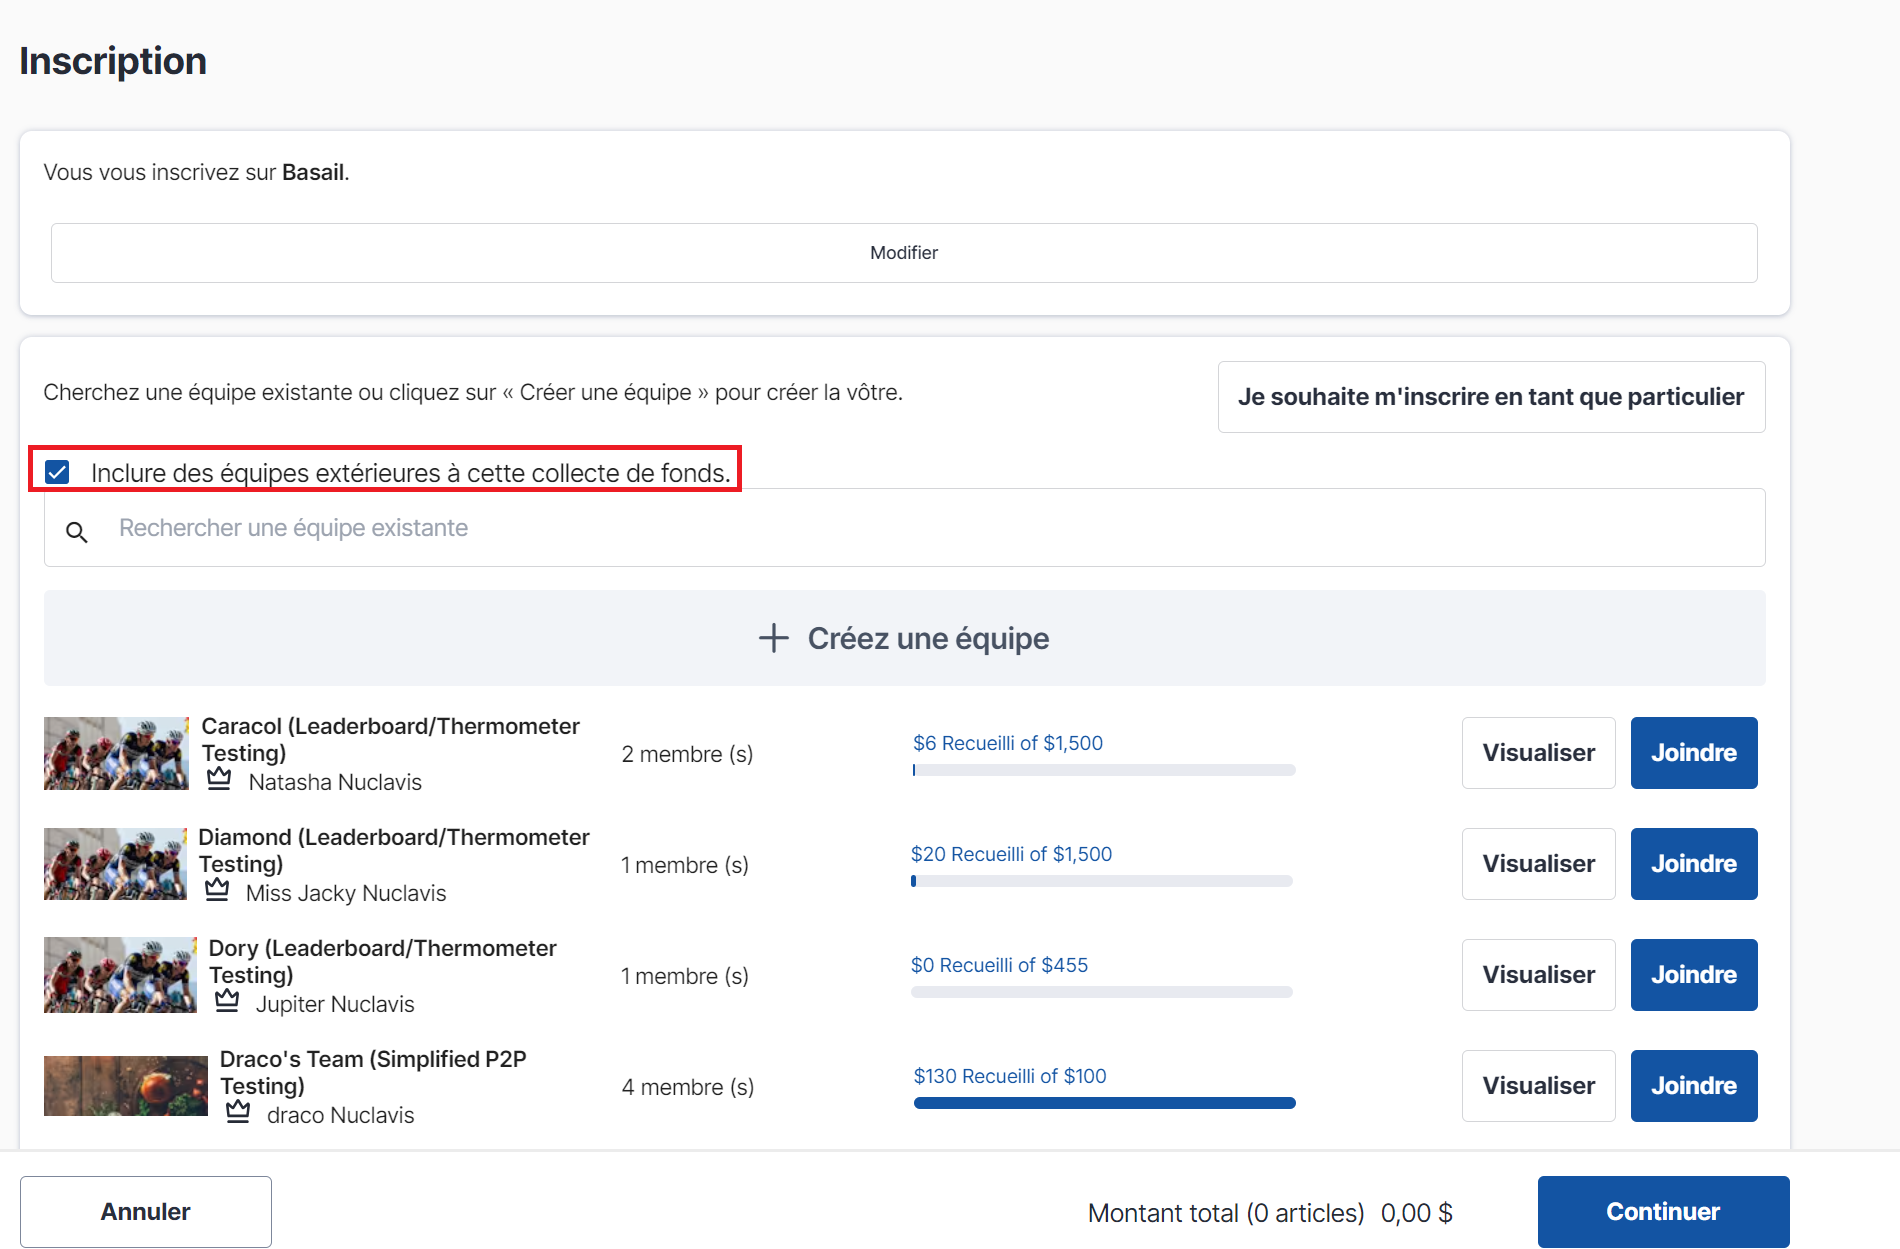The image size is (1900, 1249).
Task: Choose to register as a particulier
Action: pos(1490,397)
